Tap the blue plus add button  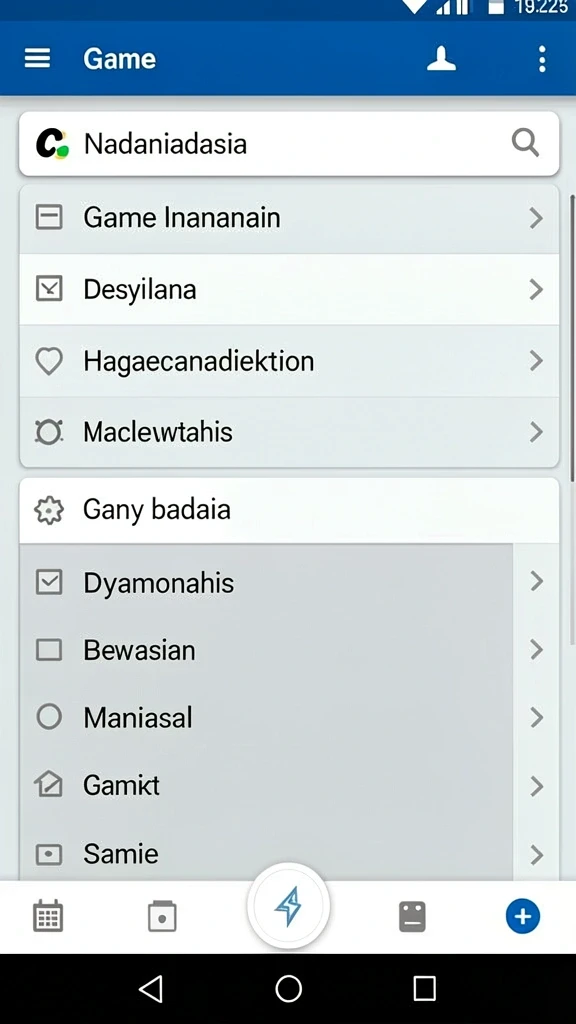(x=522, y=916)
